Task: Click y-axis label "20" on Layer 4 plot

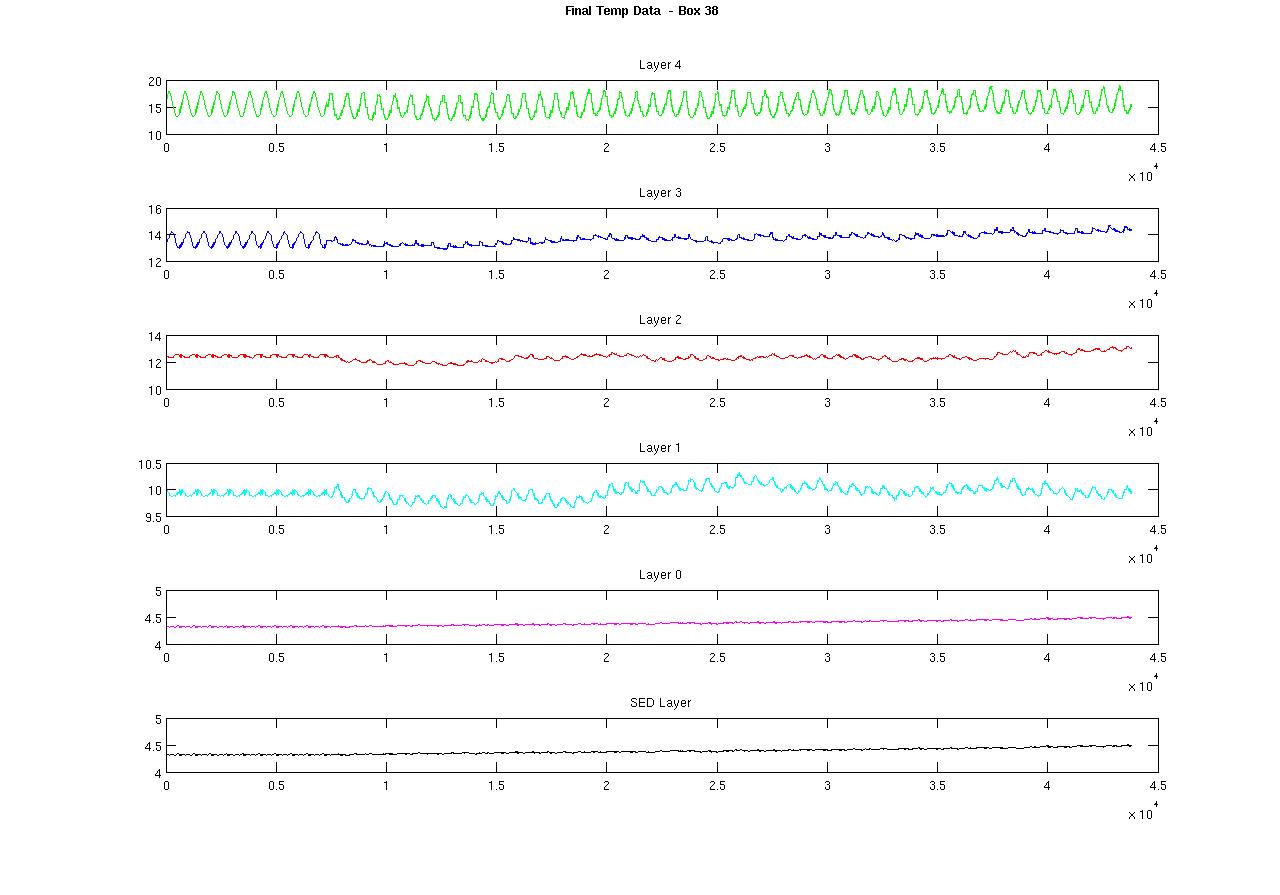Action: click(154, 82)
